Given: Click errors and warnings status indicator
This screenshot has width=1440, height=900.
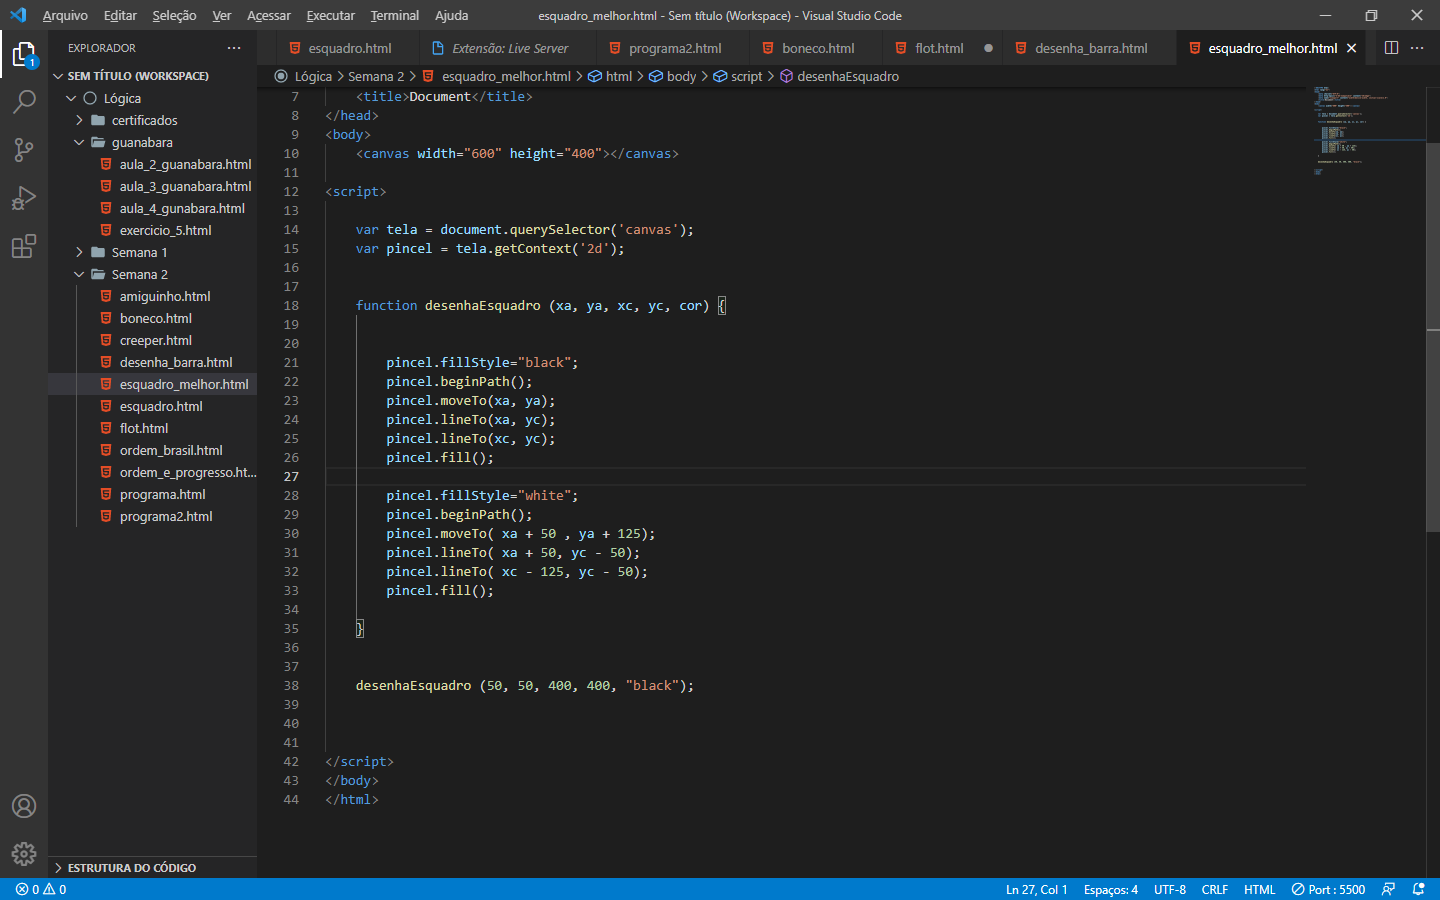Looking at the screenshot, I should coord(41,889).
